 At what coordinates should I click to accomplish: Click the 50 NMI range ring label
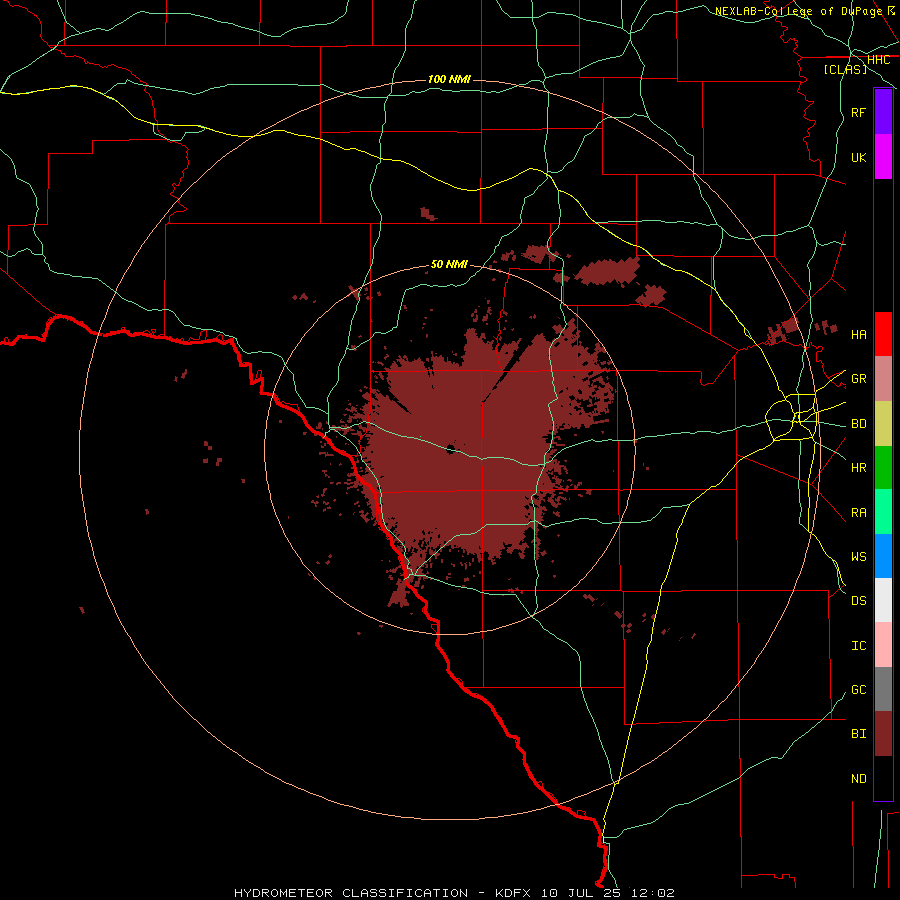(449, 264)
